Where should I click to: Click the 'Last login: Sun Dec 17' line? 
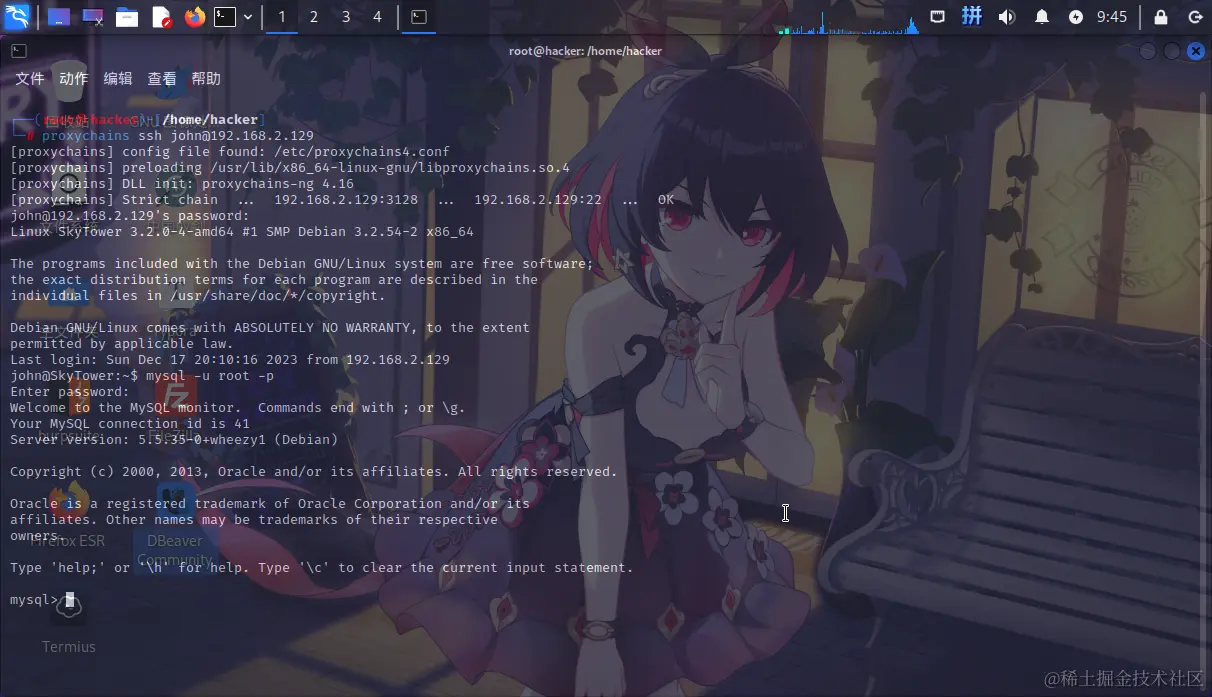[230, 360]
